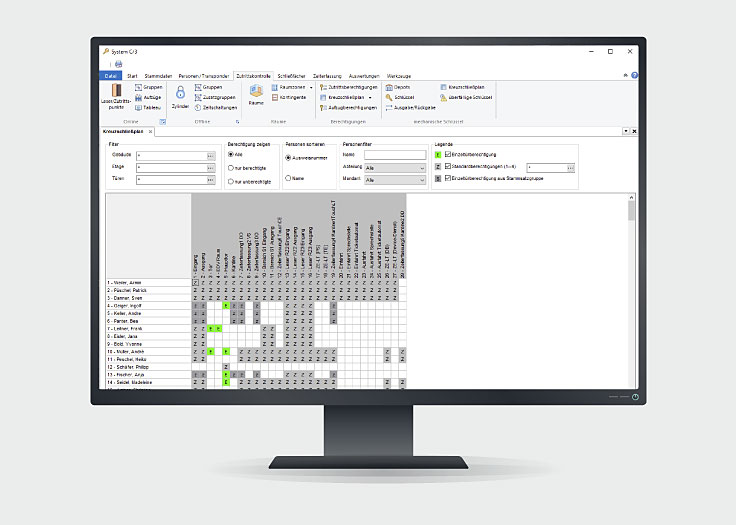The width and height of the screenshot is (736, 525).
Task: Open online Gruppen next to Leser/Zutrittspunkte
Action: (x=148, y=87)
